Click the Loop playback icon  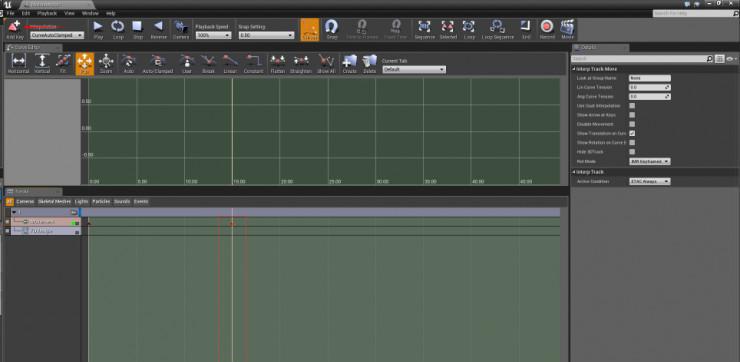[x=118, y=26]
